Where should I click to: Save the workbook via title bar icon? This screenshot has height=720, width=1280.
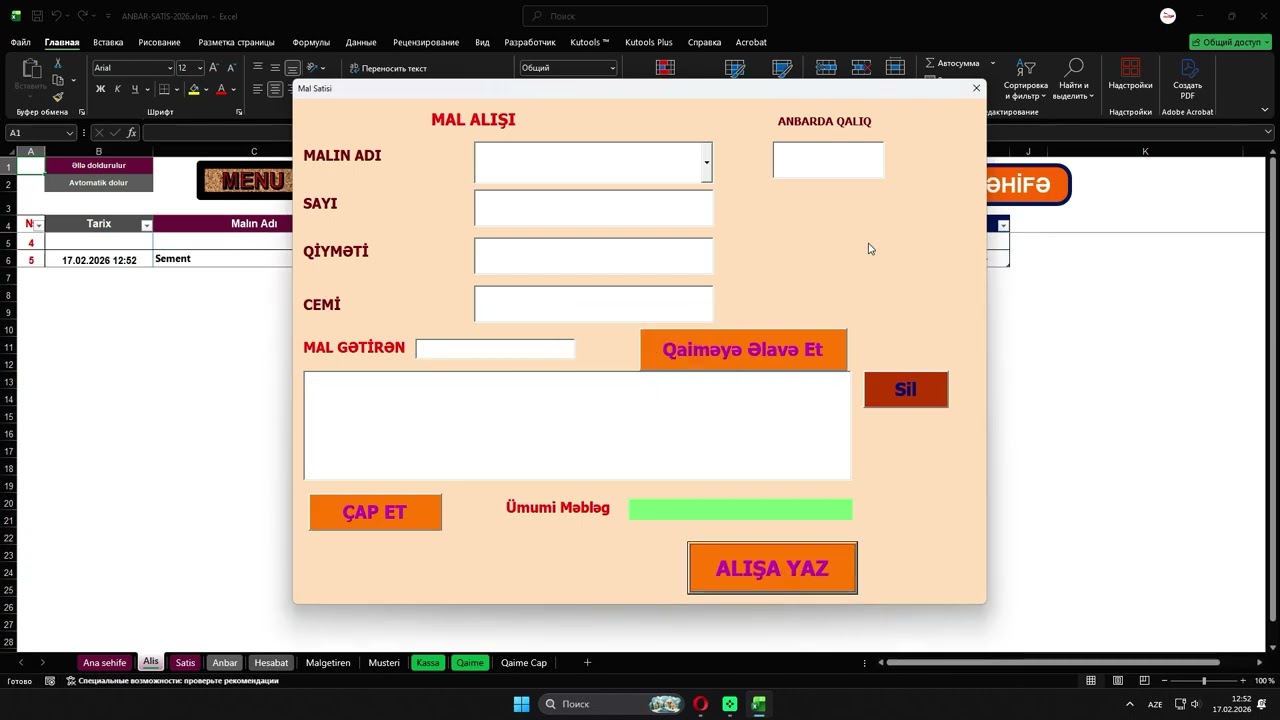[37, 17]
